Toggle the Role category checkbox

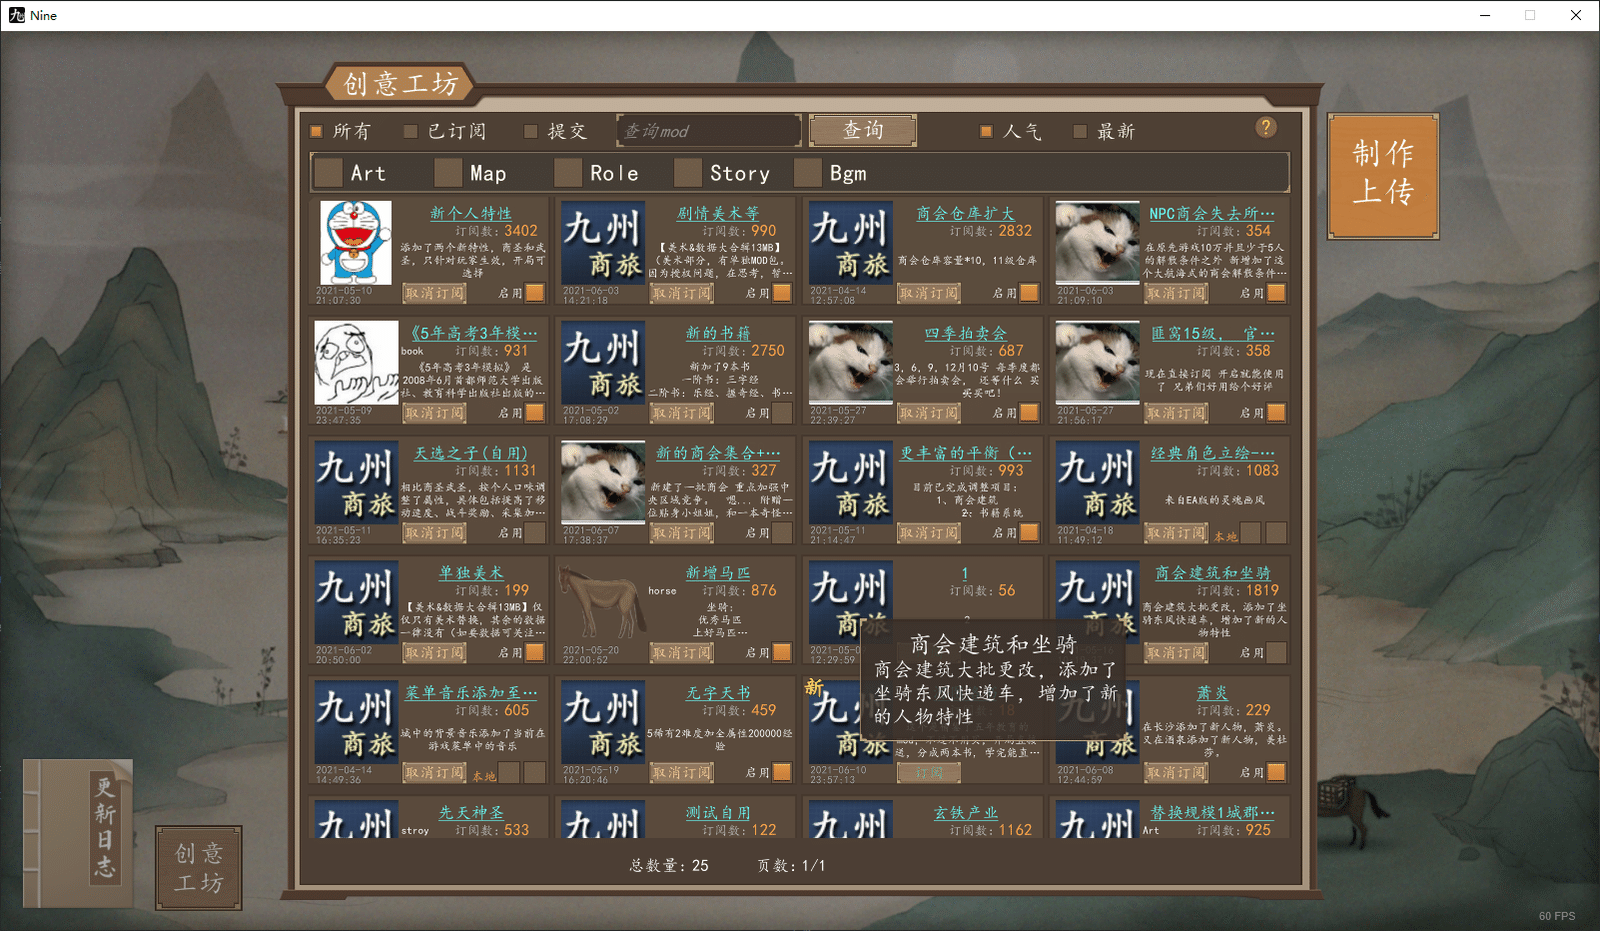(568, 173)
